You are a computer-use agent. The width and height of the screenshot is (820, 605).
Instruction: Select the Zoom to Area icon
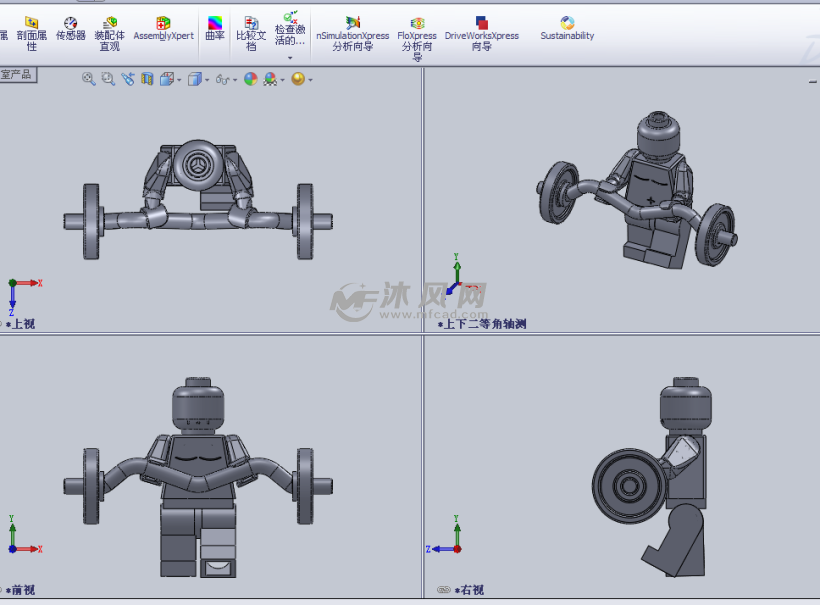click(x=108, y=79)
